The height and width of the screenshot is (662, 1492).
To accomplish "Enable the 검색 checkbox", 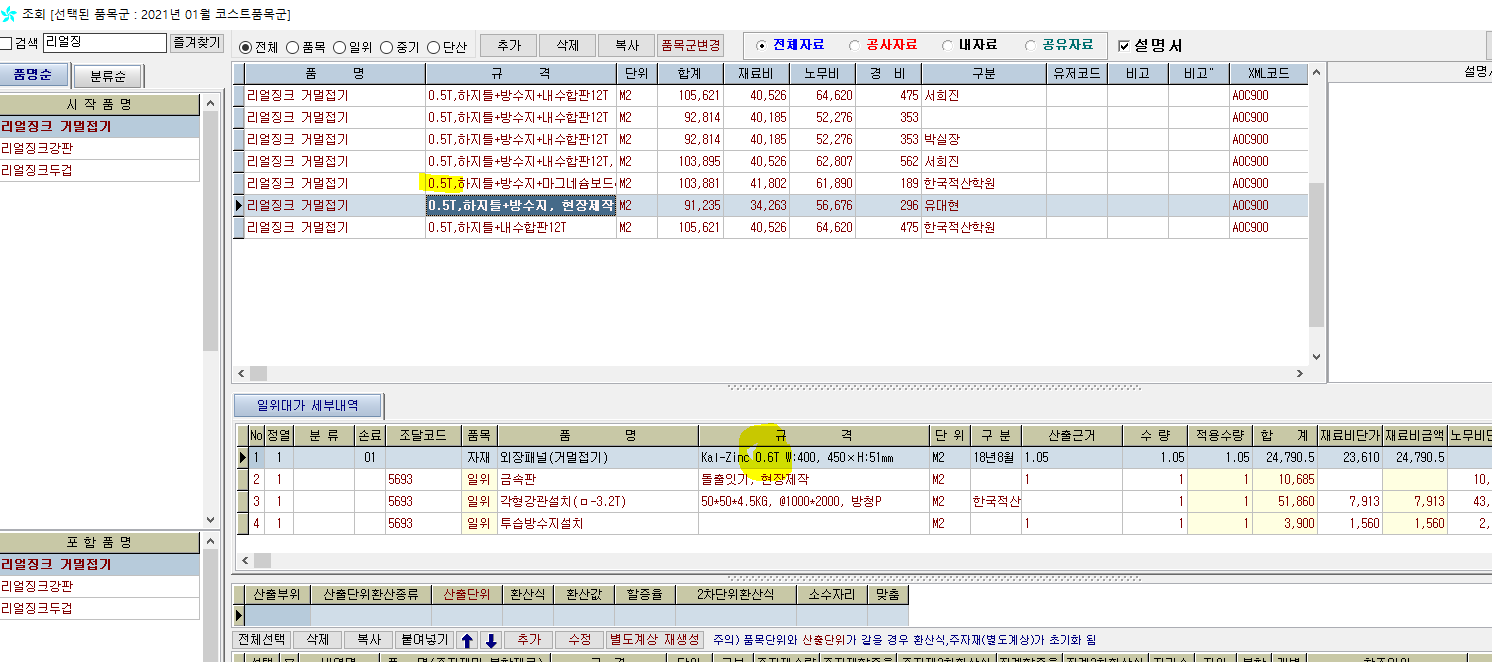I will 6,43.
